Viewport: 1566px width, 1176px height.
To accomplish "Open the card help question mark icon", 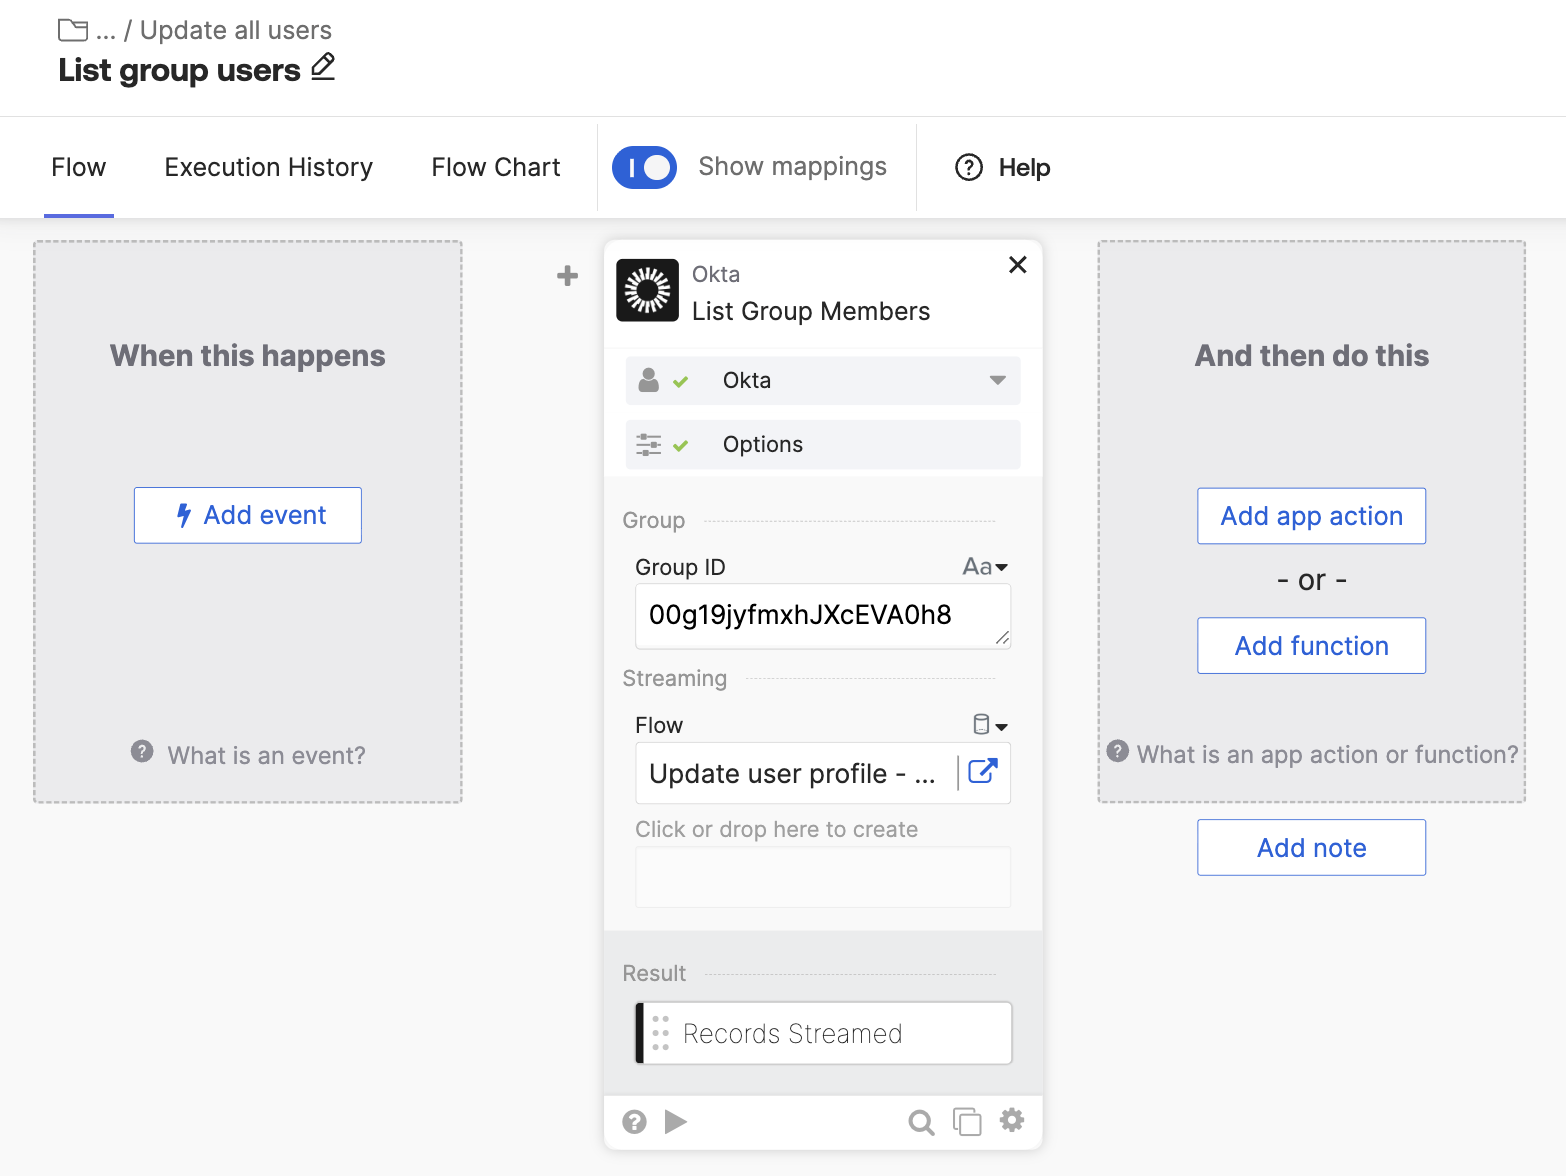I will 634,1122.
